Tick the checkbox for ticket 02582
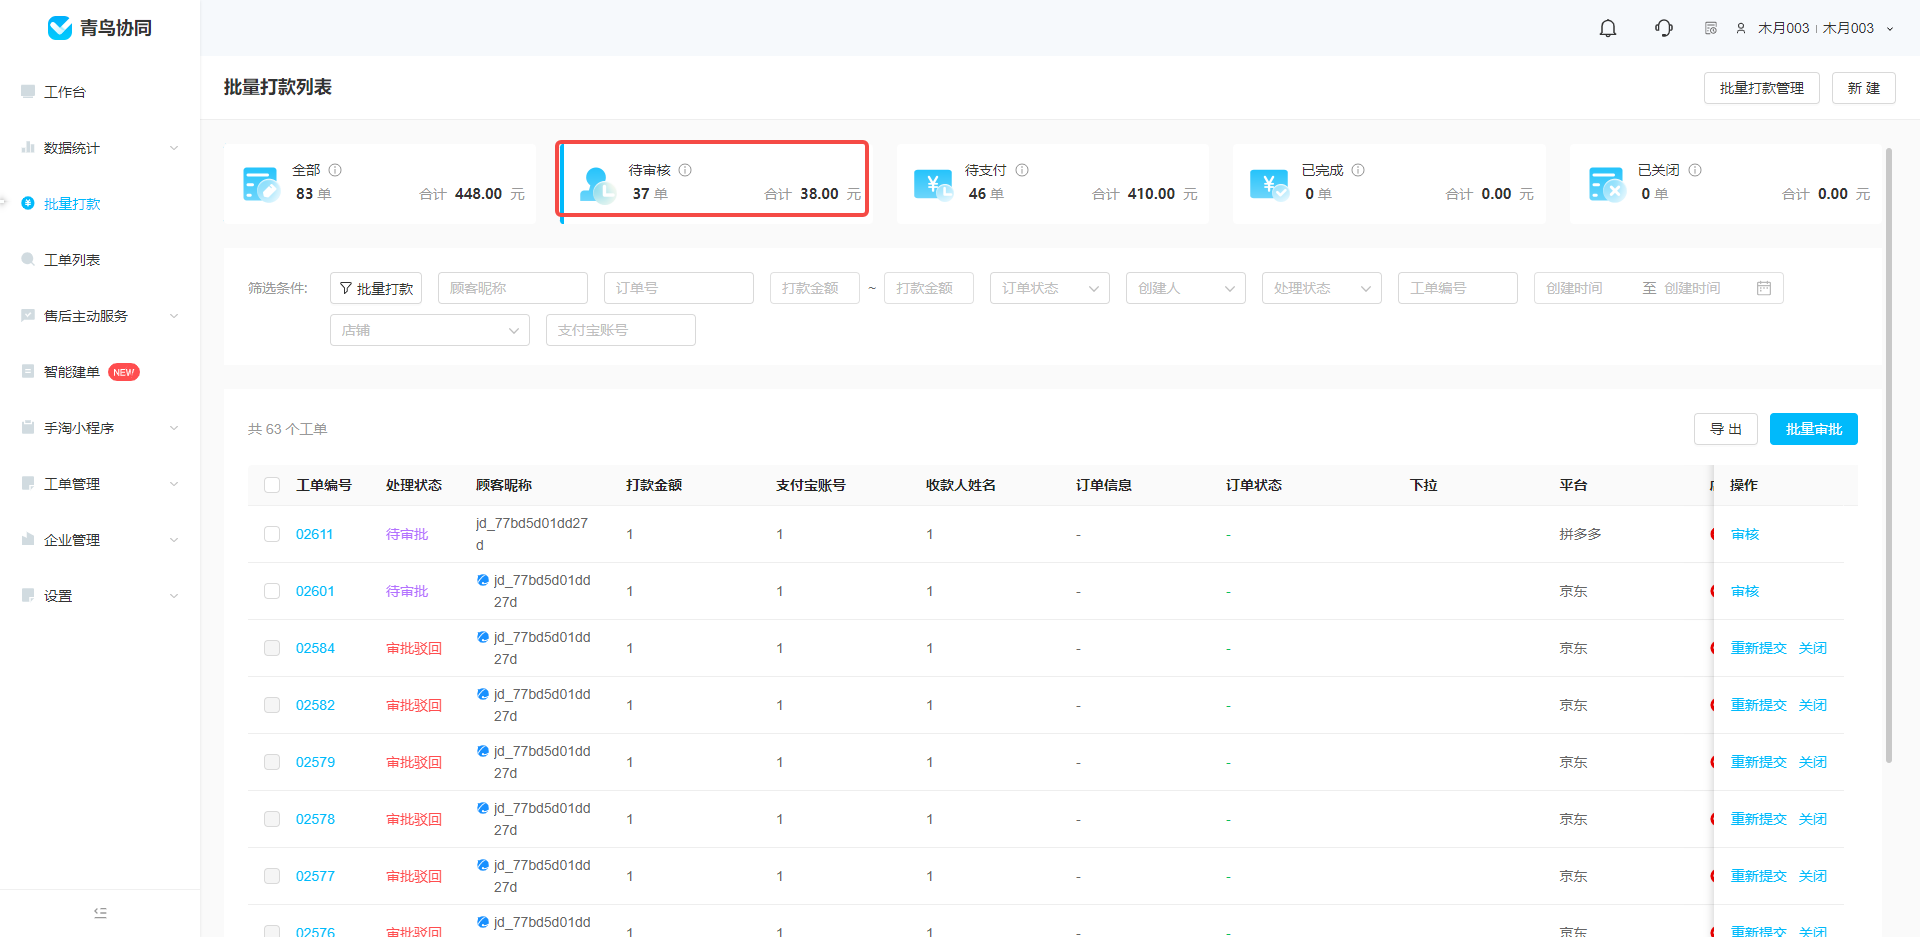The image size is (1920, 937). [x=272, y=705]
